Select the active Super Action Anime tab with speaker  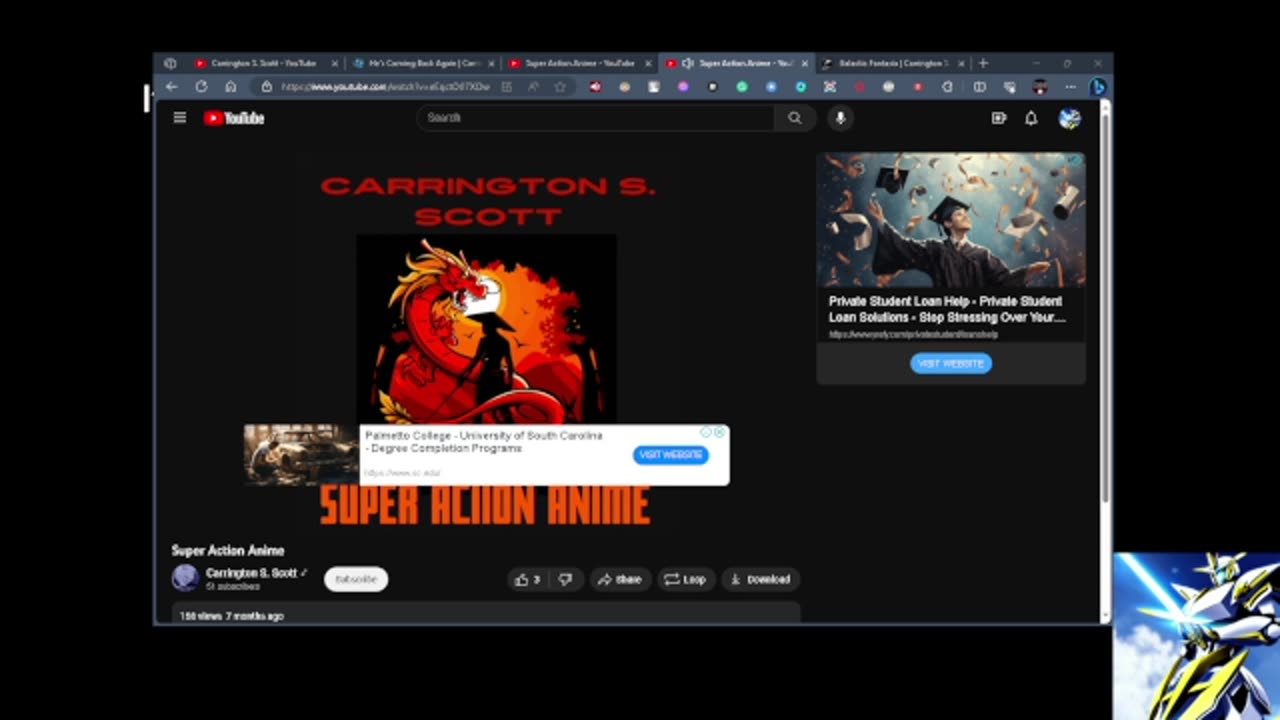(738, 63)
